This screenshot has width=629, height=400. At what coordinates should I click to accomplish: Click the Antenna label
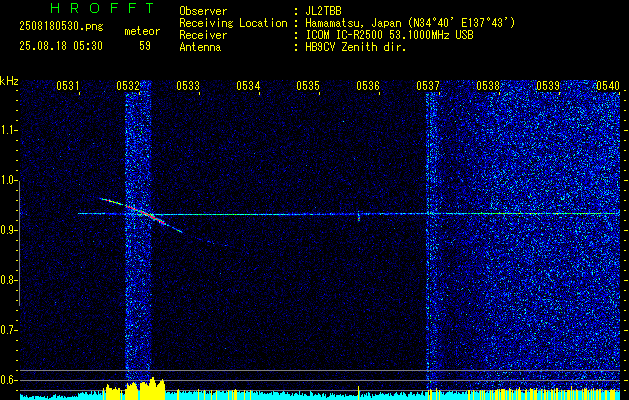[x=200, y=47]
